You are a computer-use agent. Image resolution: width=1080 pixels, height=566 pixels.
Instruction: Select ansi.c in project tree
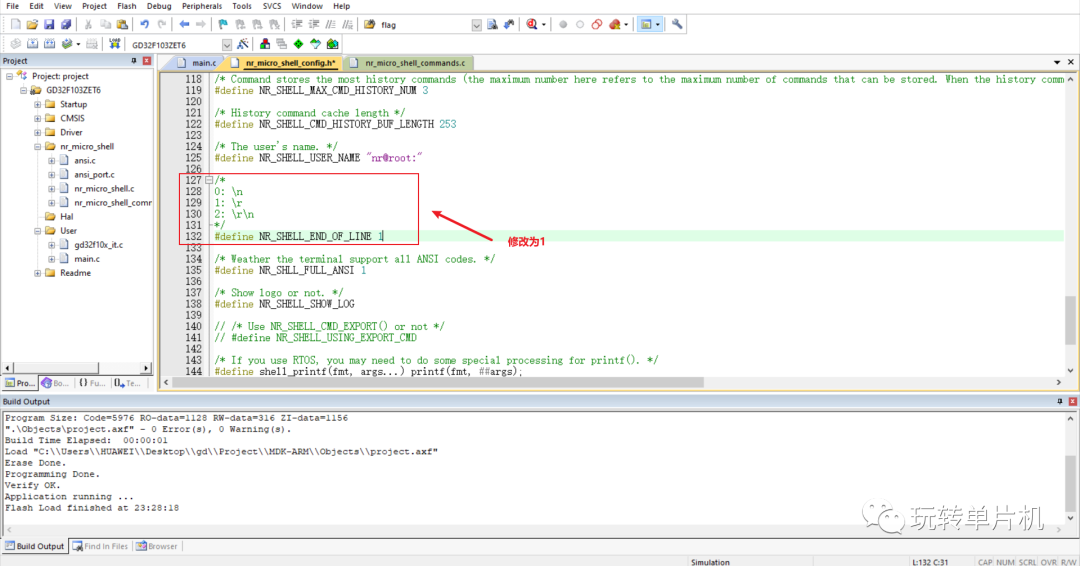point(85,160)
